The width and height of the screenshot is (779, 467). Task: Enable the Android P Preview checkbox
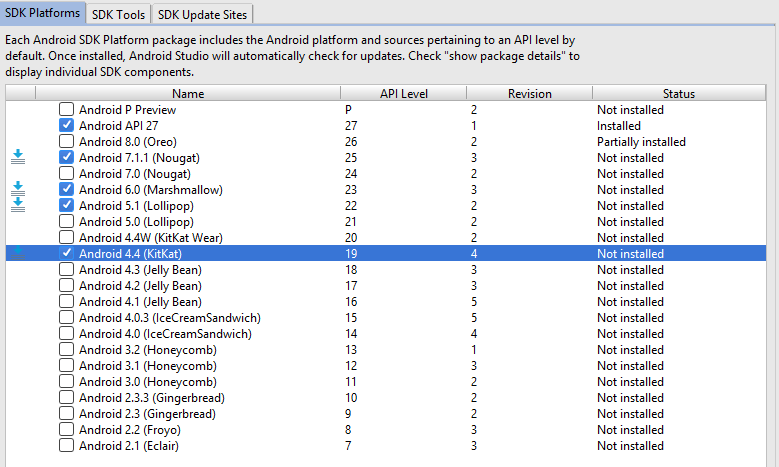pyautogui.click(x=66, y=109)
